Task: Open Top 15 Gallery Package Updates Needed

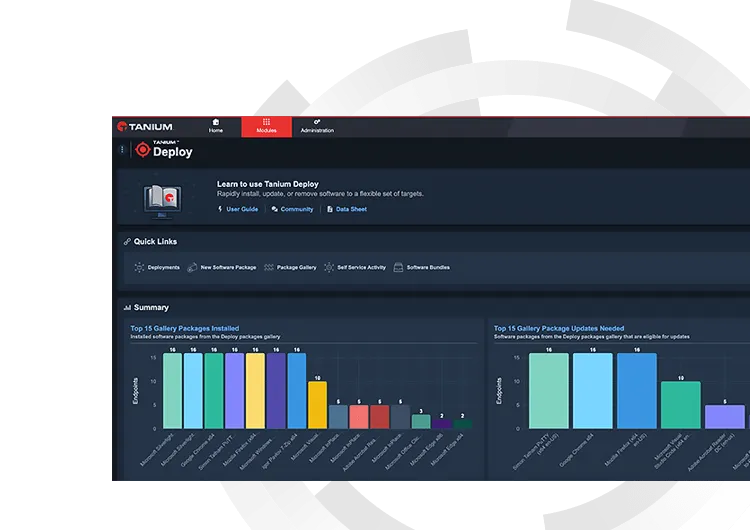Action: (559, 328)
